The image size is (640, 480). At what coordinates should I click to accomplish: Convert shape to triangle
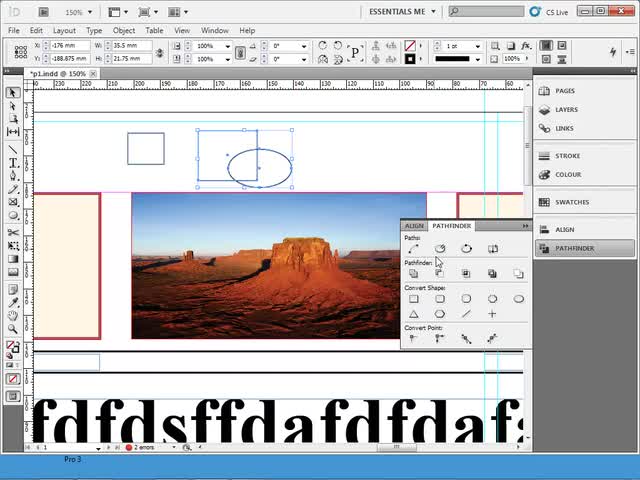click(413, 314)
